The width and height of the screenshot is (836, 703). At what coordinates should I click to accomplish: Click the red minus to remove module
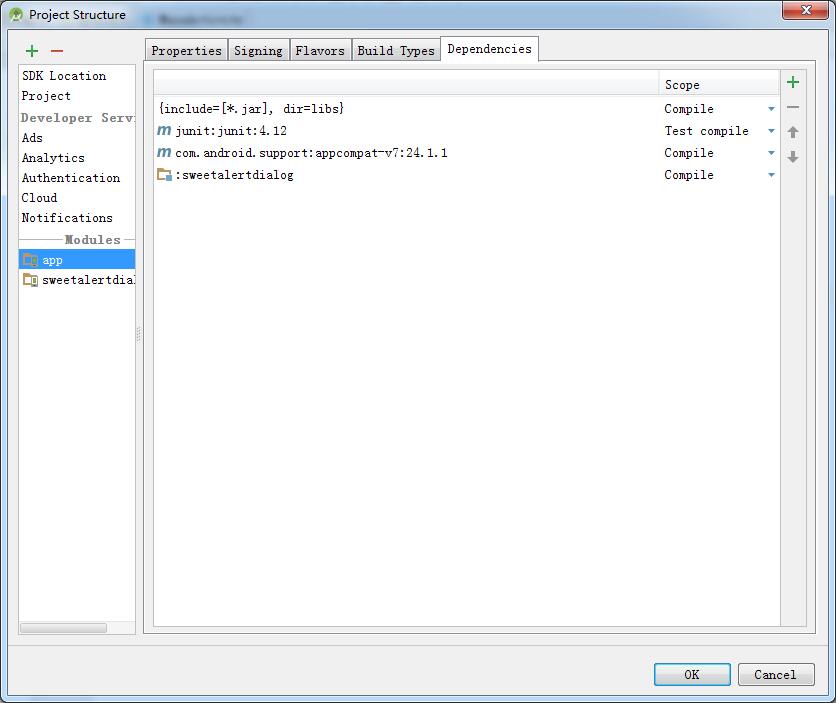coord(57,51)
